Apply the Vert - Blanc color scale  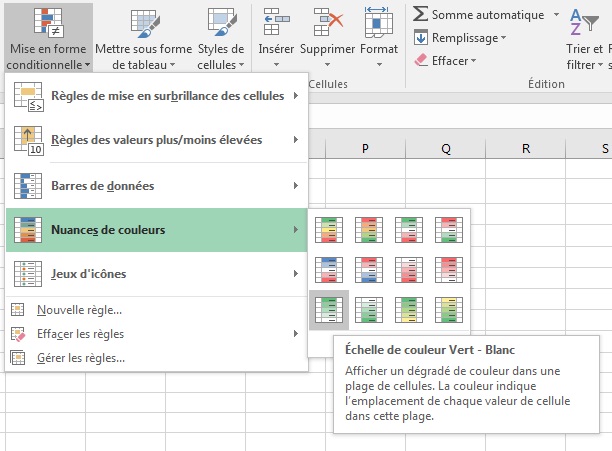coord(329,310)
